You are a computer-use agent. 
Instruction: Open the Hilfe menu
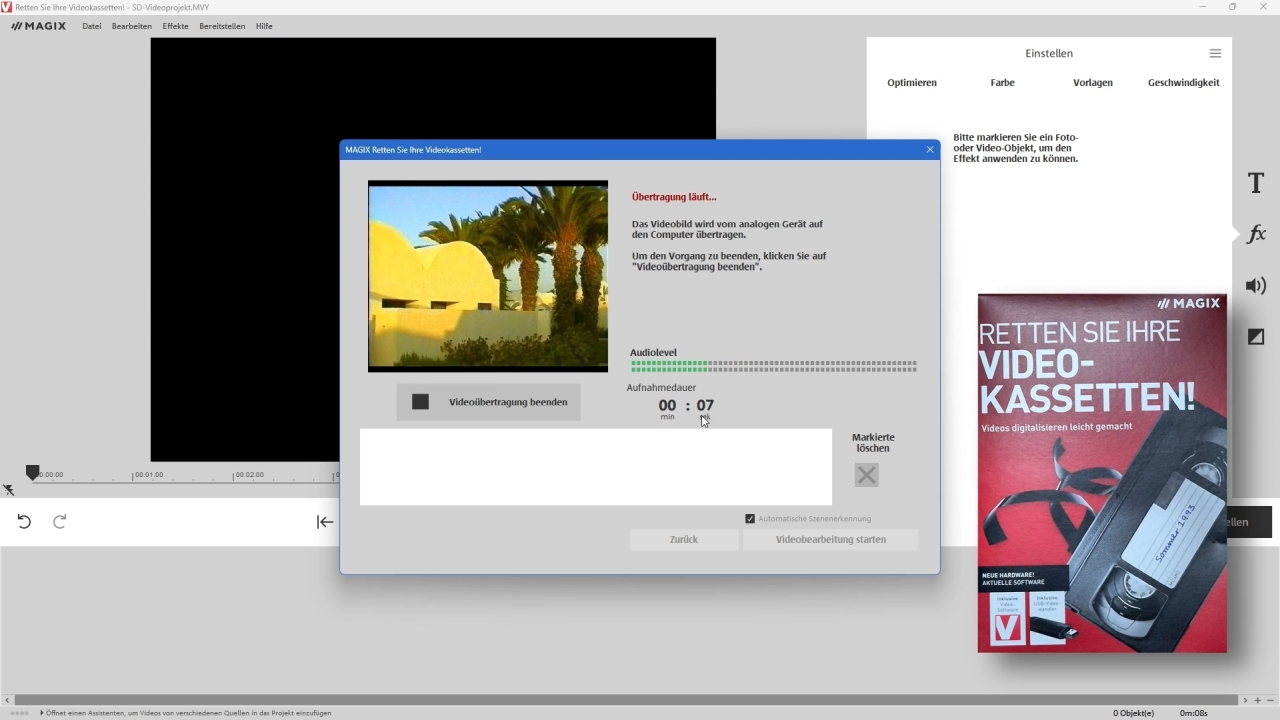264,26
